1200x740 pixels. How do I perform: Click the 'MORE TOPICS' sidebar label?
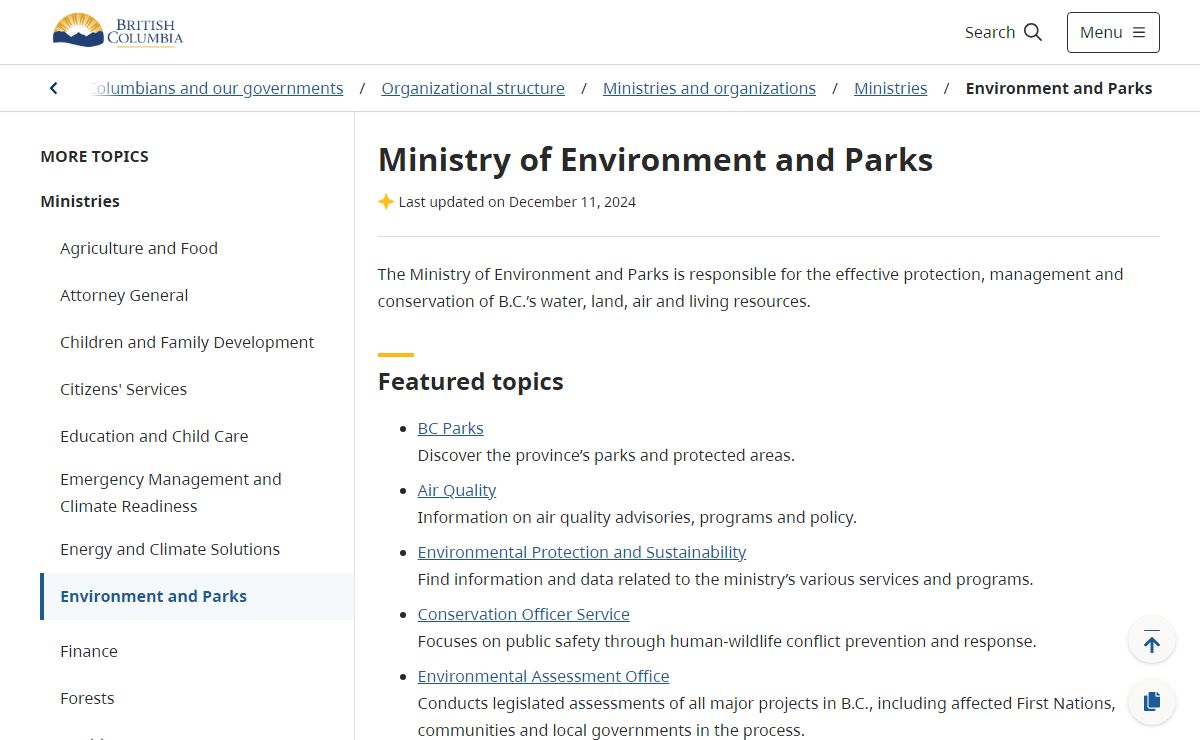pyautogui.click(x=95, y=156)
